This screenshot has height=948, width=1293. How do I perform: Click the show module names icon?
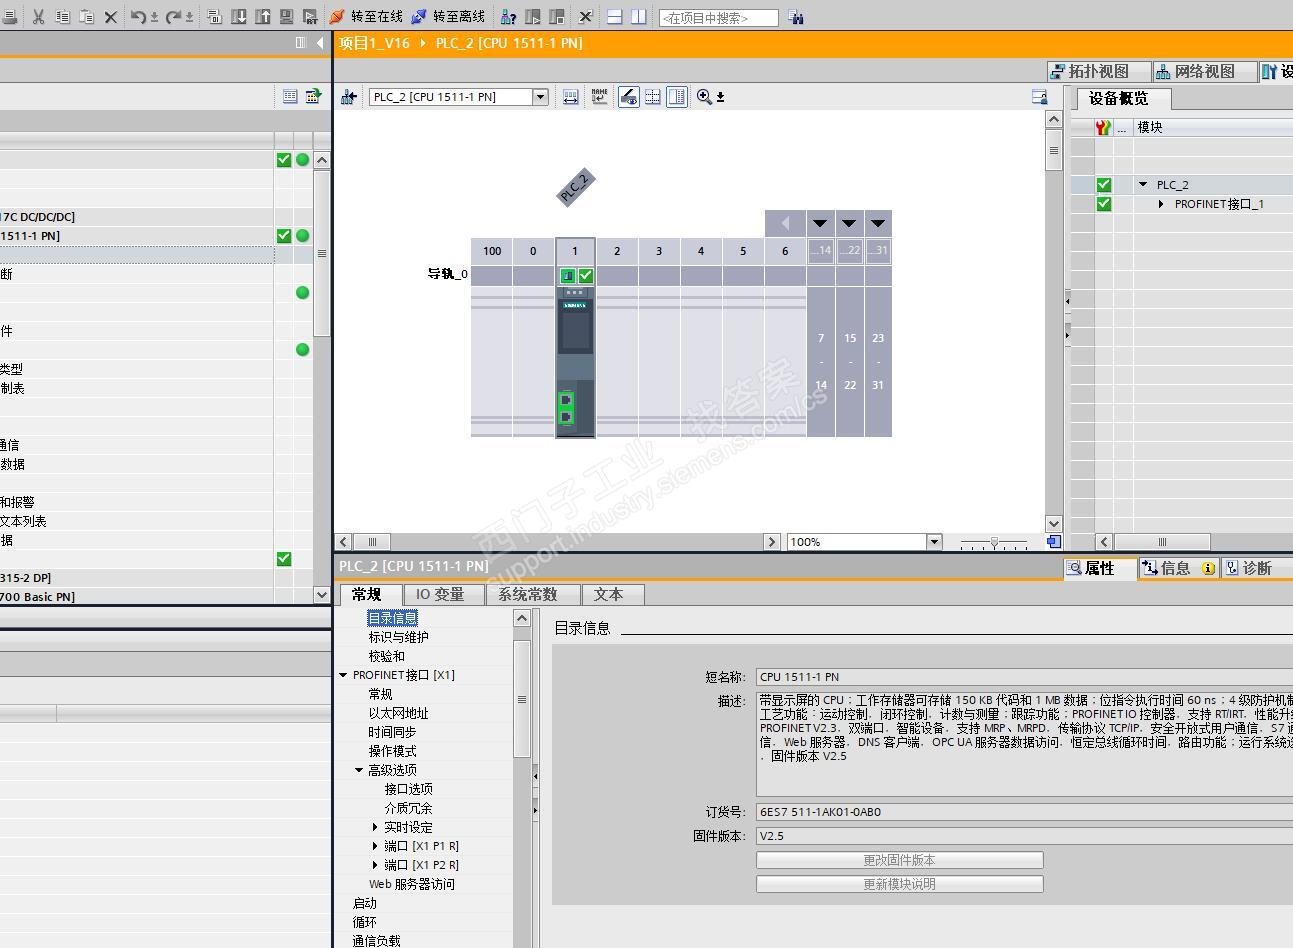click(x=599, y=97)
